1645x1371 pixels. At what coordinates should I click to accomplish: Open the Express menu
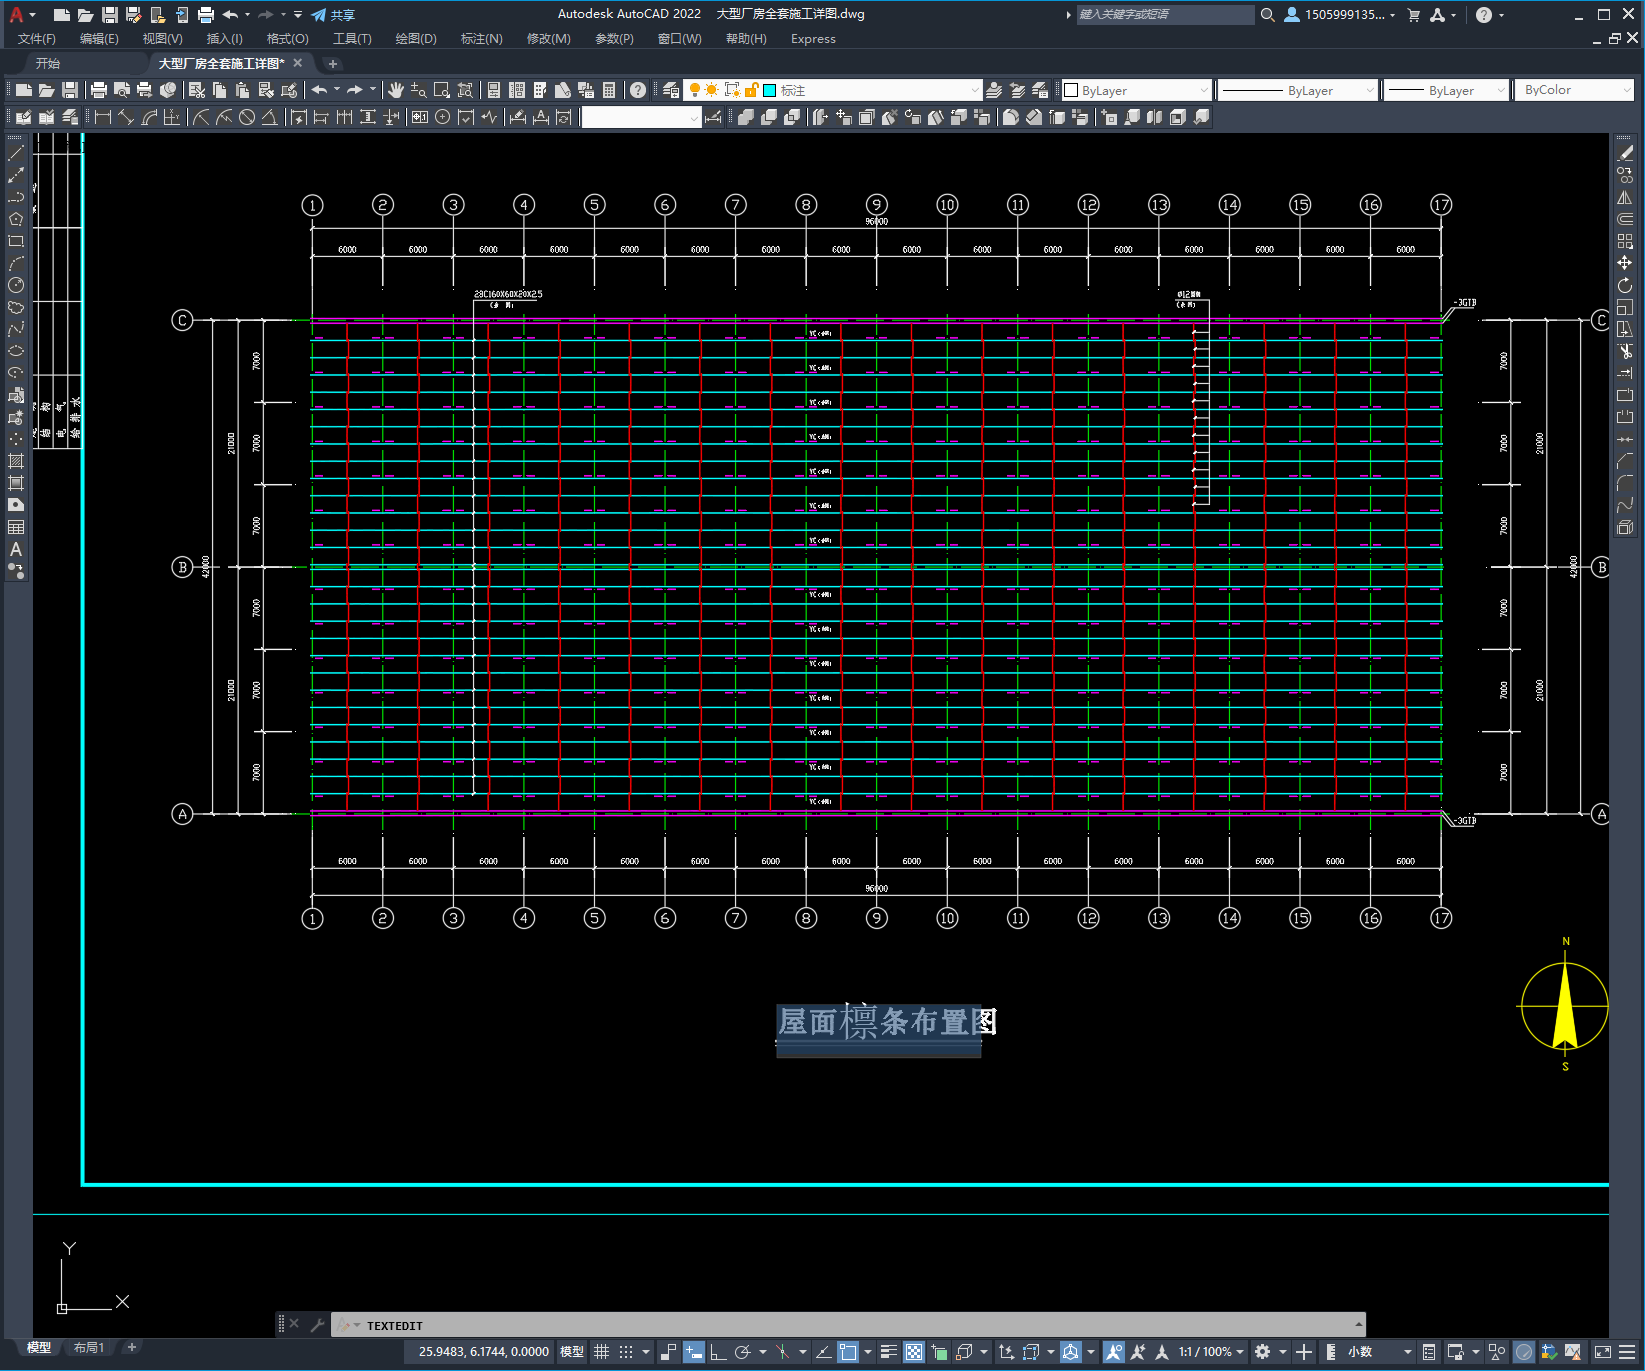click(813, 39)
